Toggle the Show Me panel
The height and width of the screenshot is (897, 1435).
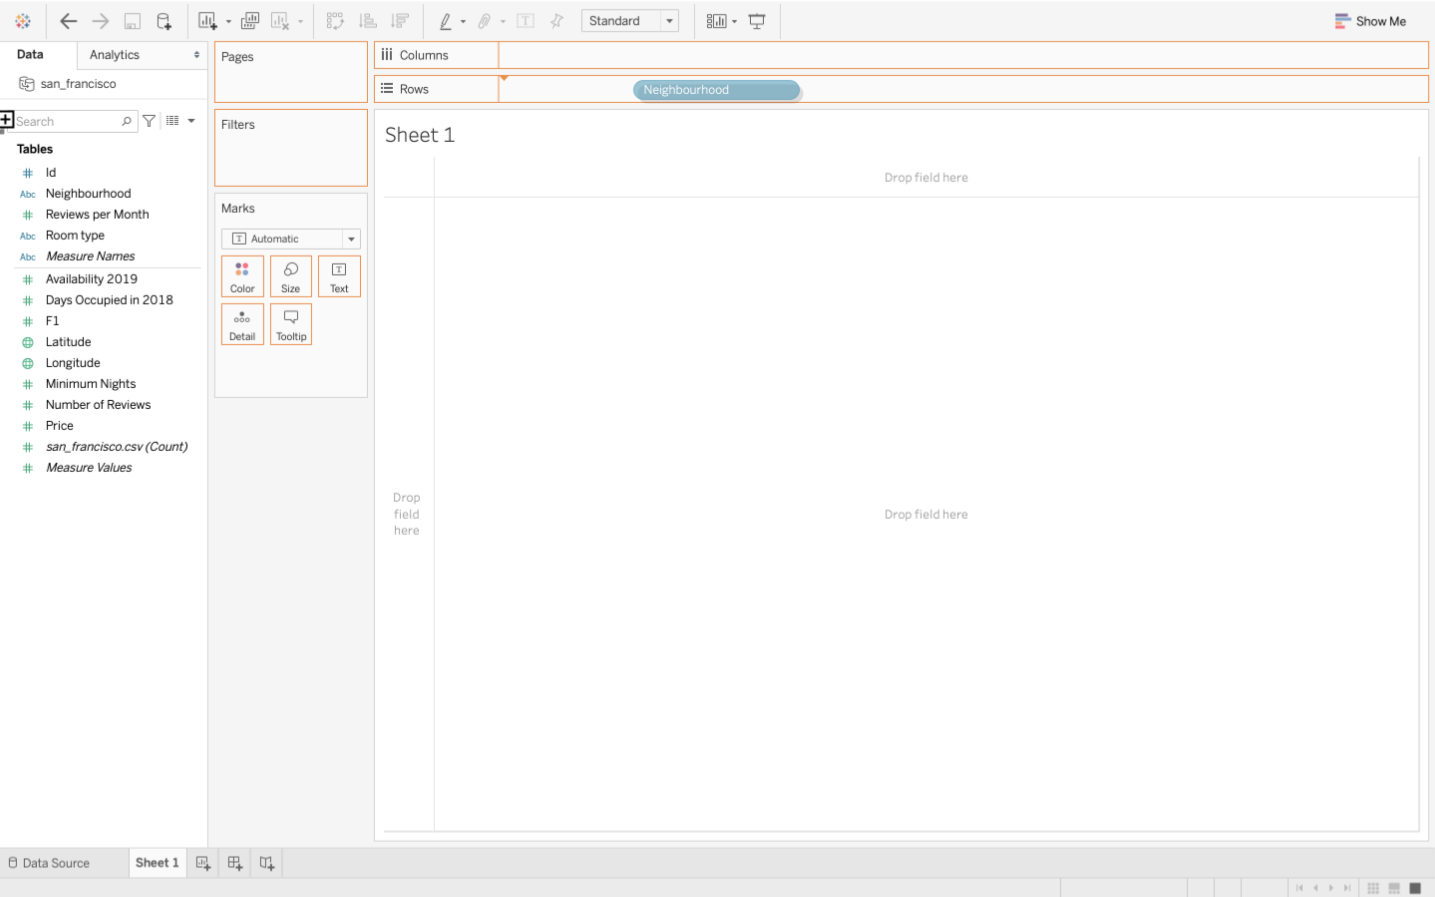(1370, 21)
